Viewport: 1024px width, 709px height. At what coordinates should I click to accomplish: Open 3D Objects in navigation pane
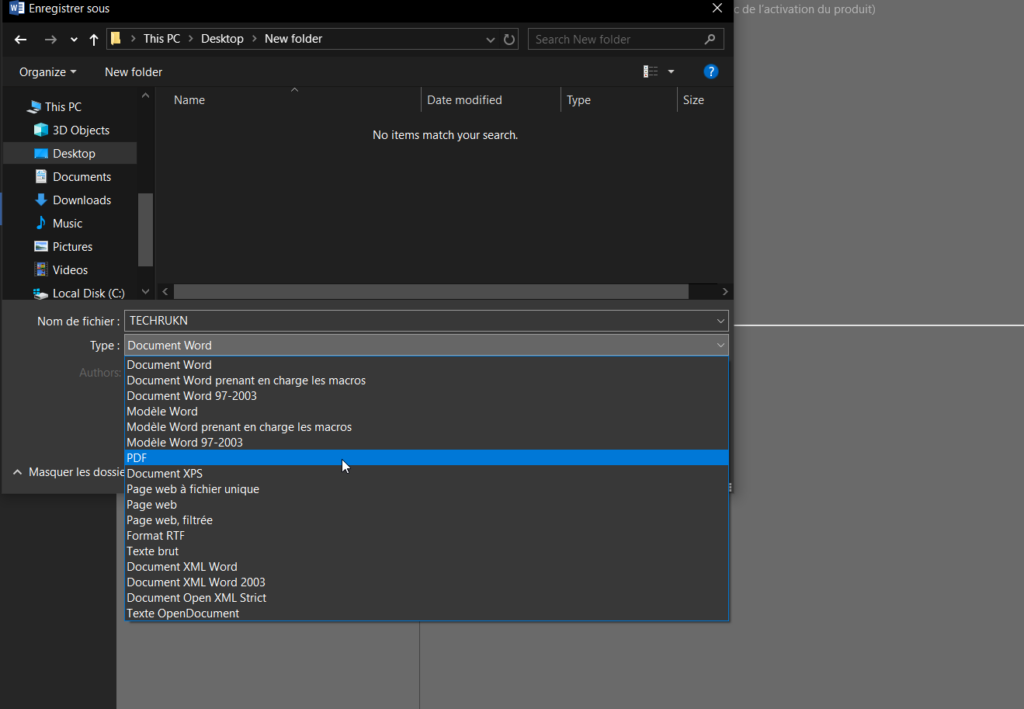click(81, 130)
